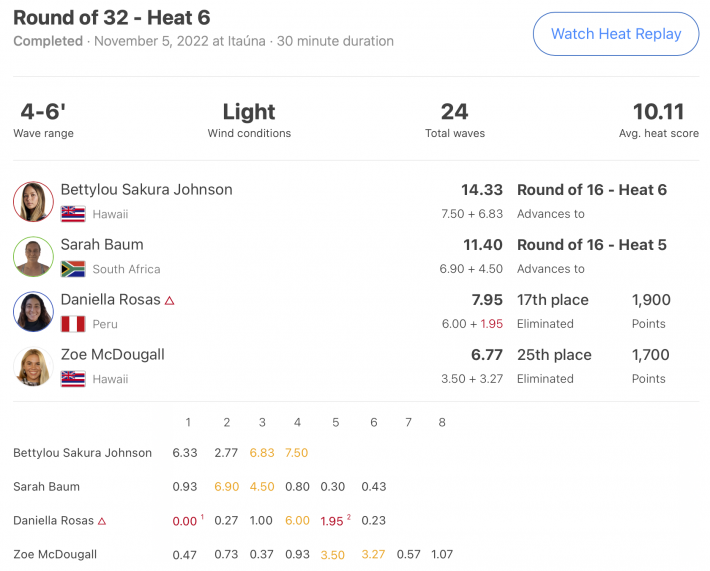Image resolution: width=710 pixels, height=571 pixels.
Task: Click the Peru flag icon
Action: (x=73, y=324)
